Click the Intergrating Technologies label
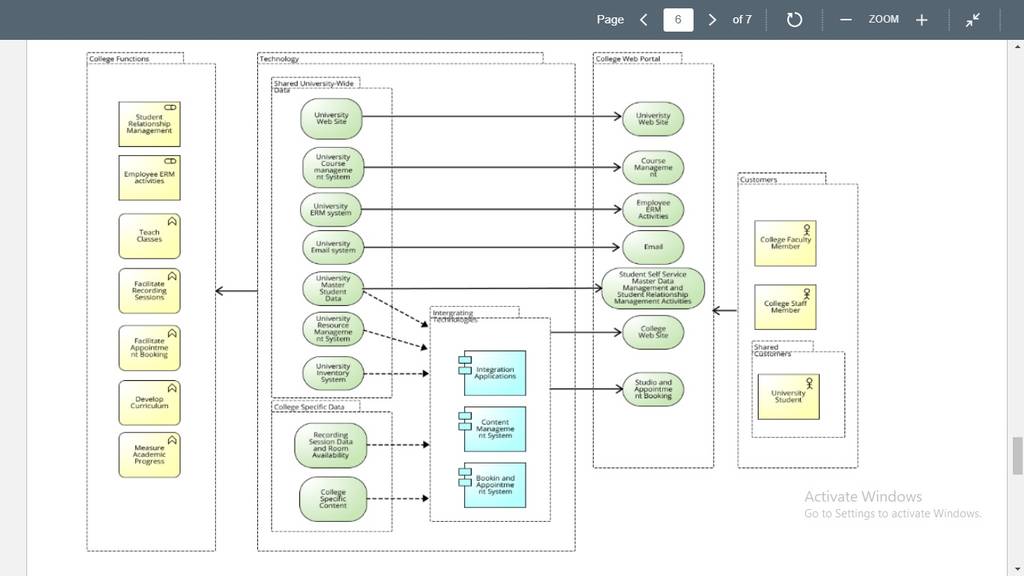Image resolution: width=1024 pixels, height=576 pixels. click(x=455, y=316)
